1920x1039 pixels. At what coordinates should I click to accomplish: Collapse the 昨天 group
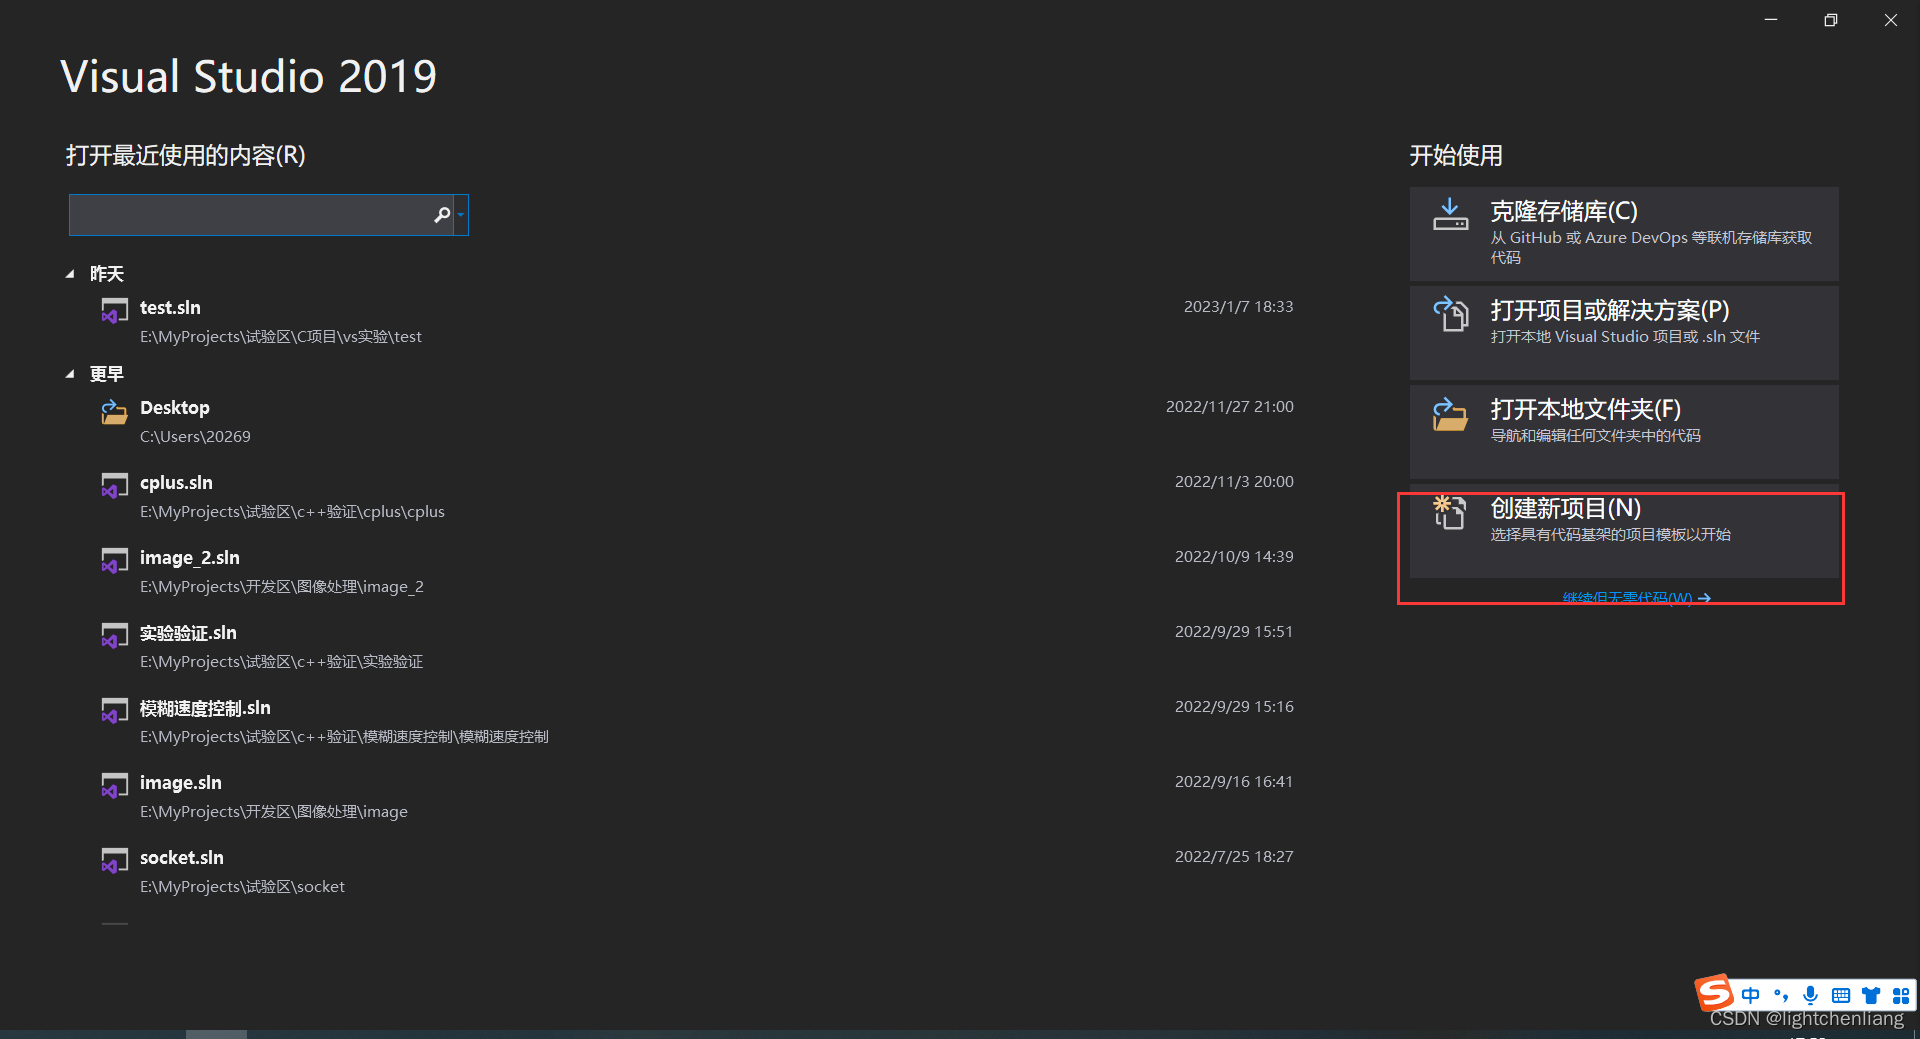pyautogui.click(x=70, y=274)
